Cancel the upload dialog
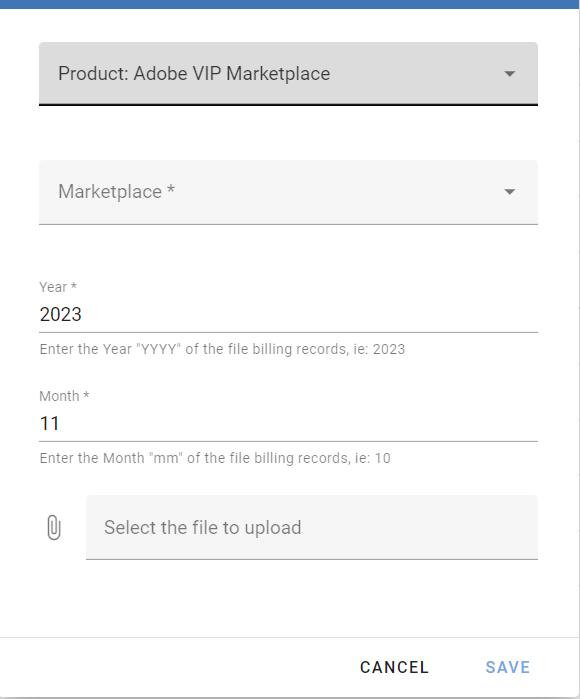The image size is (580, 699). tap(394, 667)
